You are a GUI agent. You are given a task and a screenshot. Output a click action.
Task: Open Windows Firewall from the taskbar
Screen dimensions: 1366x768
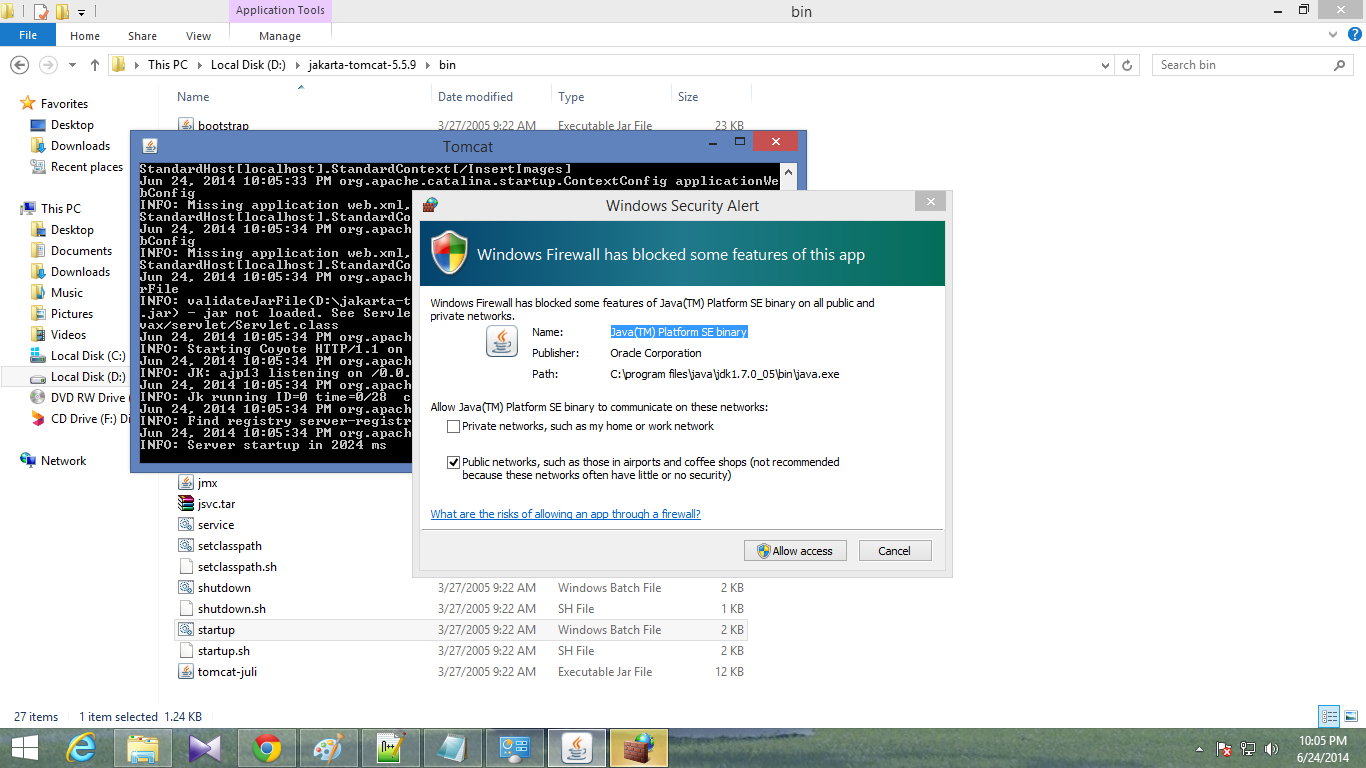click(637, 747)
